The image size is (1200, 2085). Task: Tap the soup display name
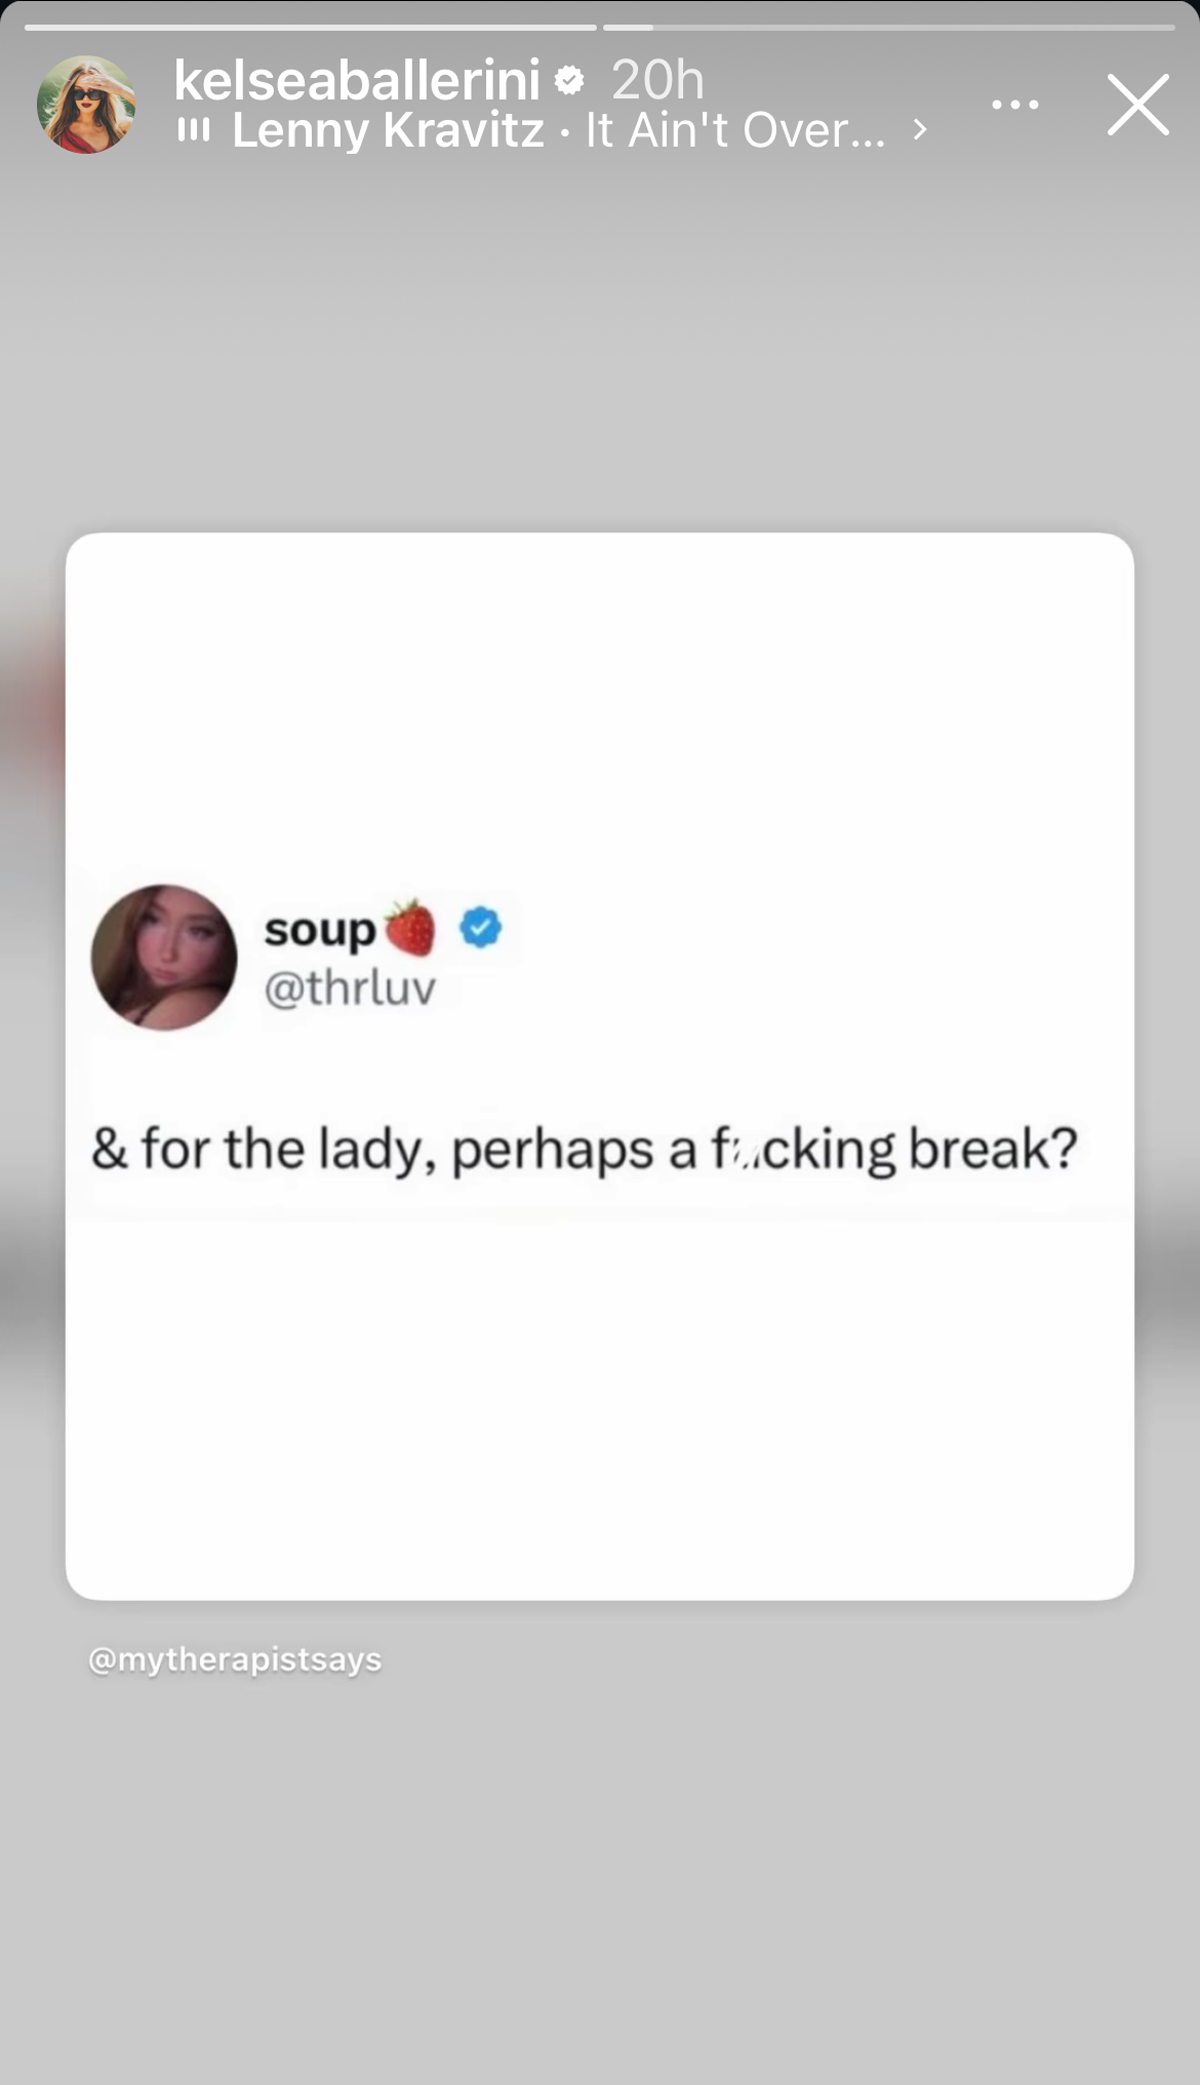click(x=320, y=930)
